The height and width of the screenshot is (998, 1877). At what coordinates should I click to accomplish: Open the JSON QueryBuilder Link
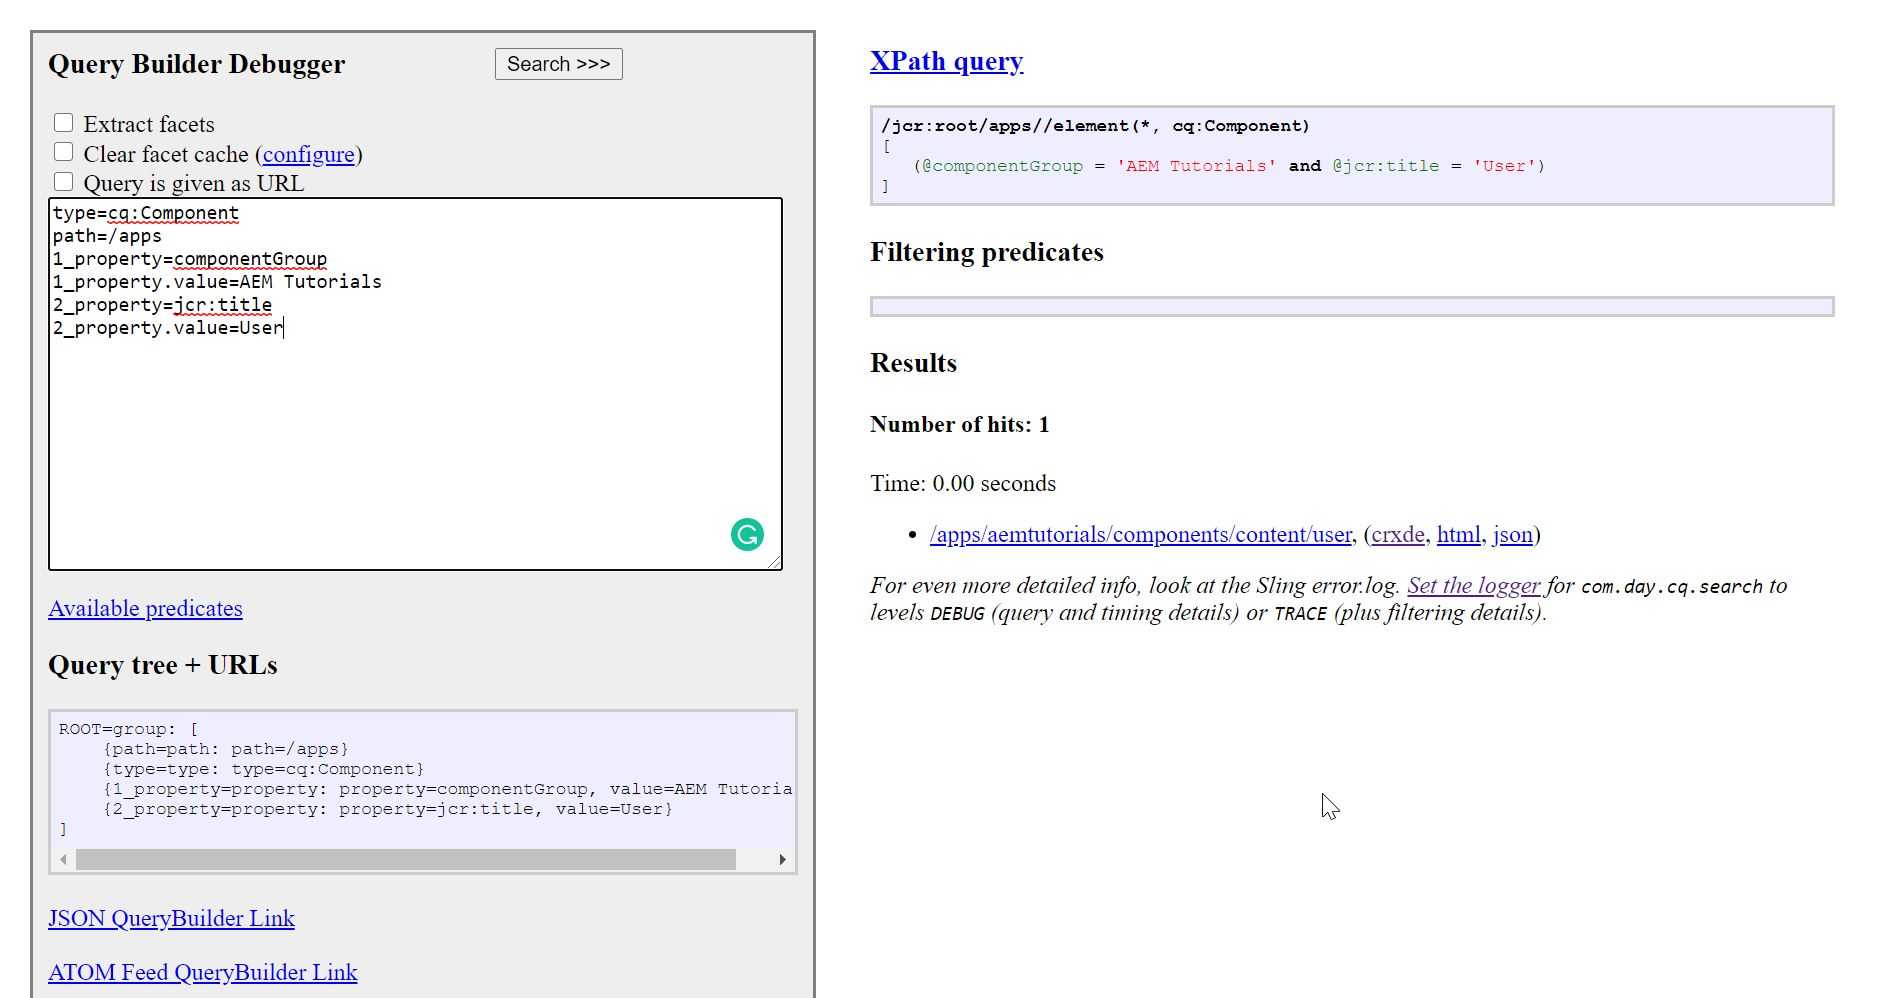tap(170, 919)
